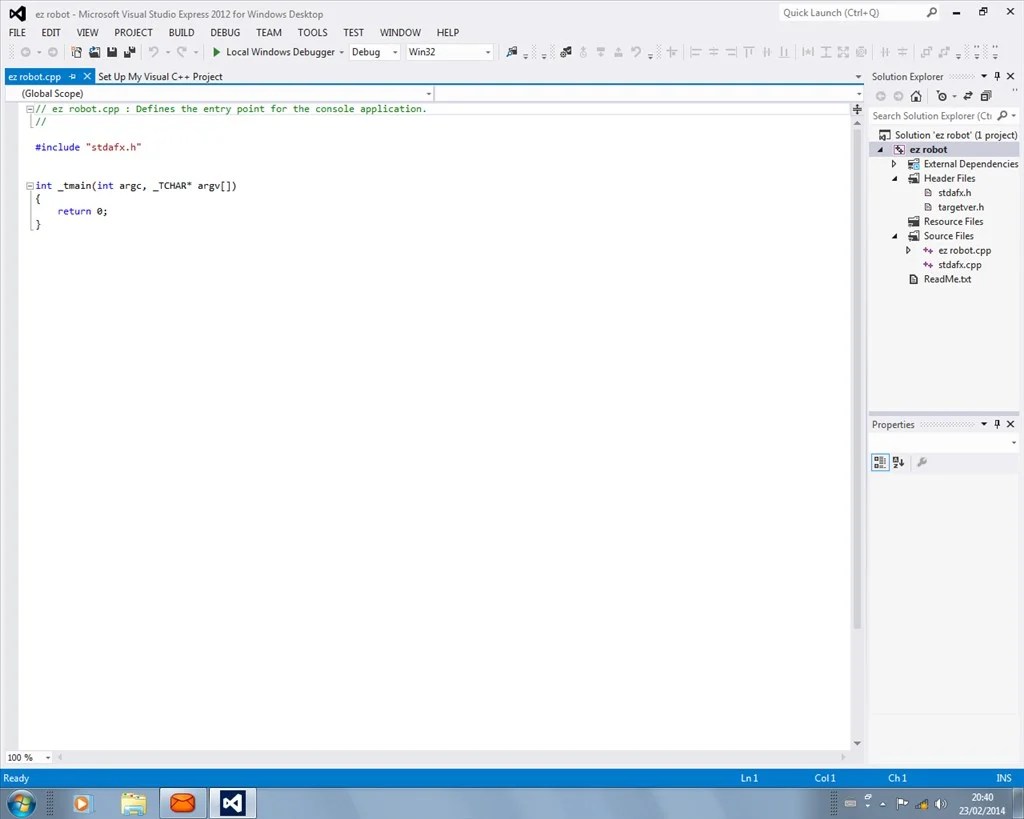Select stdafx.cpp in Source Files
Image resolution: width=1024 pixels, height=819 pixels.
point(959,265)
